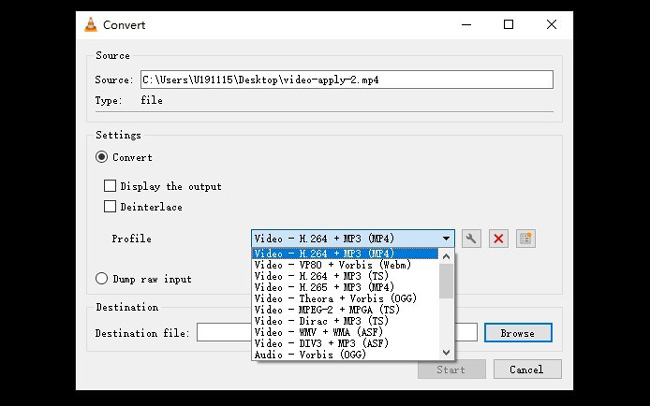Click the profile list scroll up arrow
The width and height of the screenshot is (650, 406).
coord(446,256)
